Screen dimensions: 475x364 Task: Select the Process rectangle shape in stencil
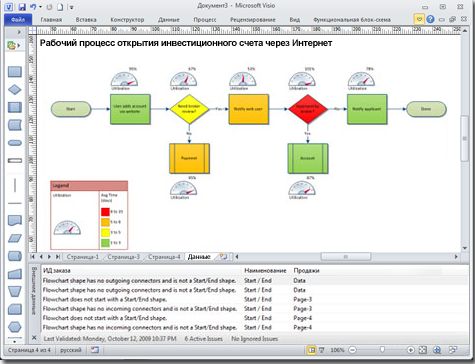(x=15, y=72)
